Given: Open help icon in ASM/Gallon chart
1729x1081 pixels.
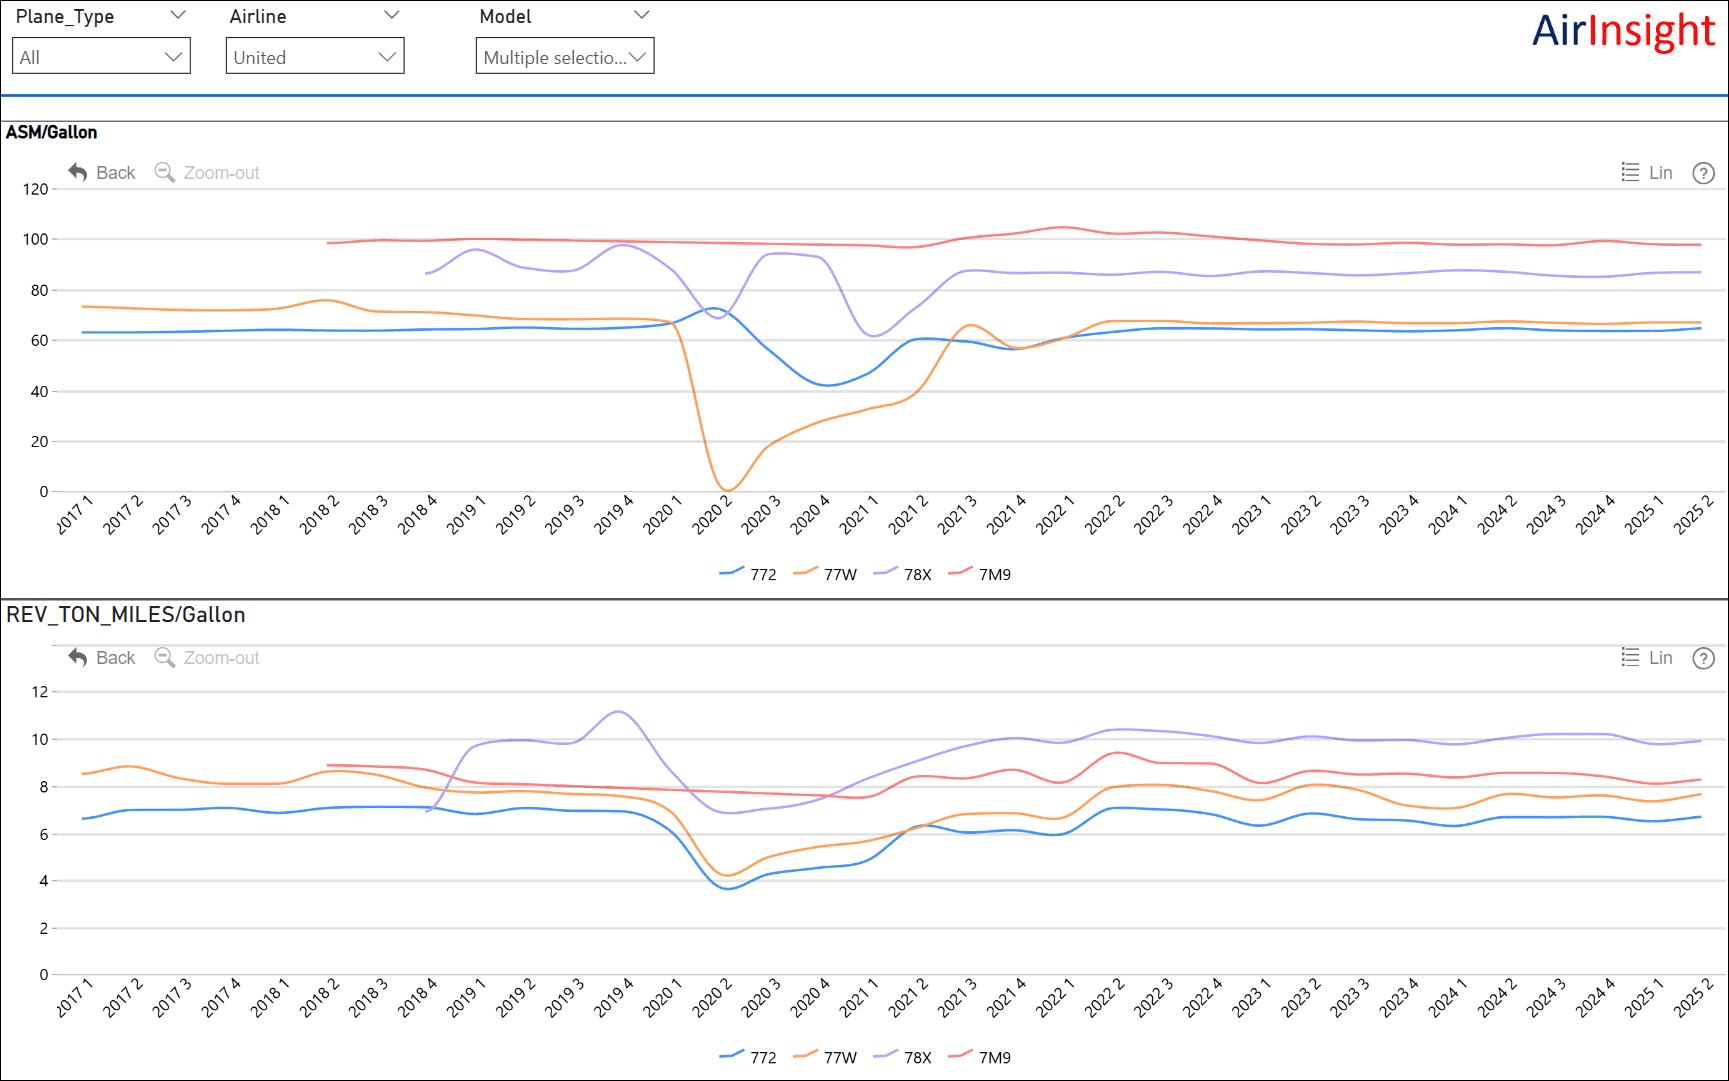Looking at the screenshot, I should tap(1703, 173).
